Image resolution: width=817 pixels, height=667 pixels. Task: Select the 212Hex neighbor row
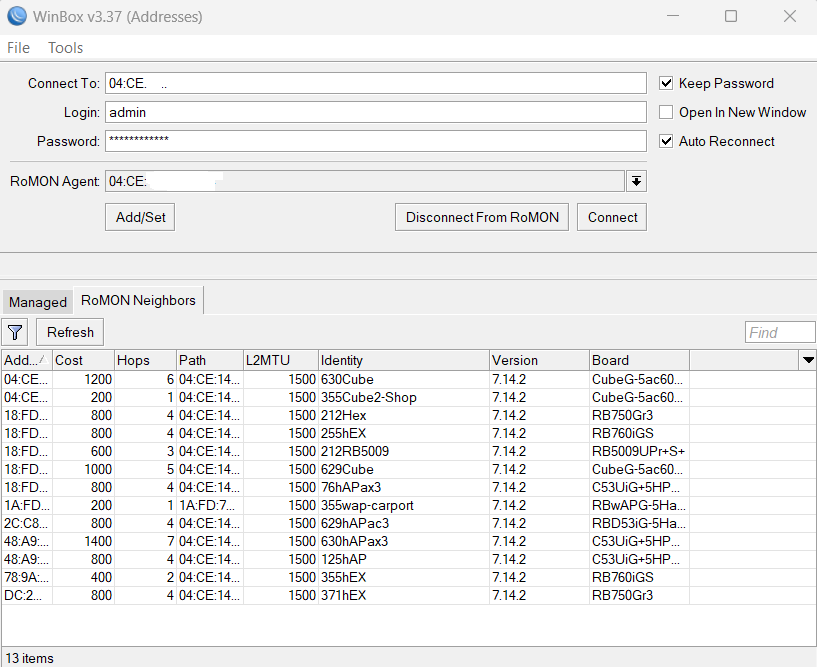click(408, 415)
